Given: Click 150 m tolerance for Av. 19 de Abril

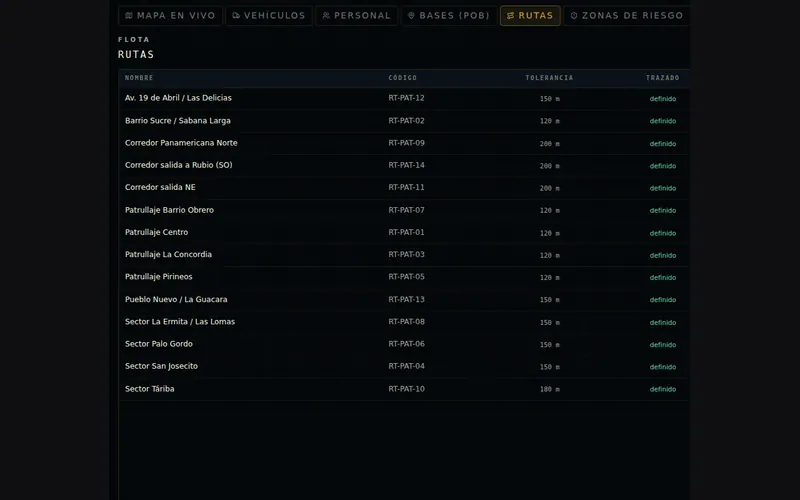Looking at the screenshot, I should [549, 99].
